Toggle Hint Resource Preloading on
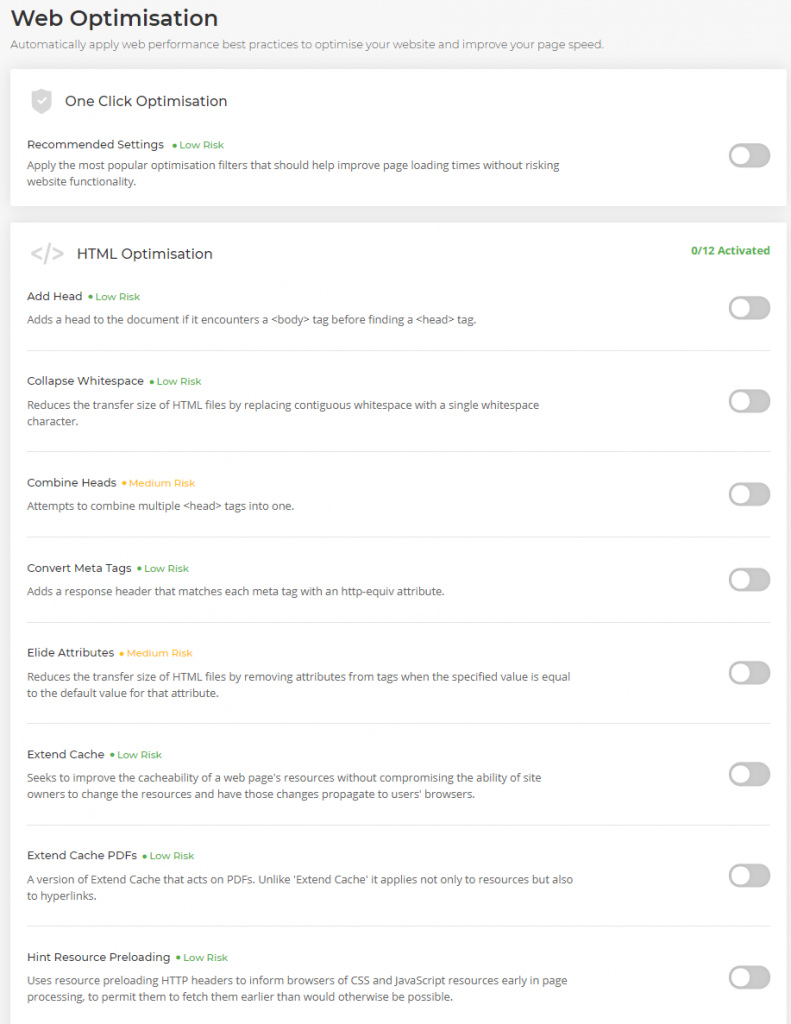791x1024 pixels. coord(749,978)
